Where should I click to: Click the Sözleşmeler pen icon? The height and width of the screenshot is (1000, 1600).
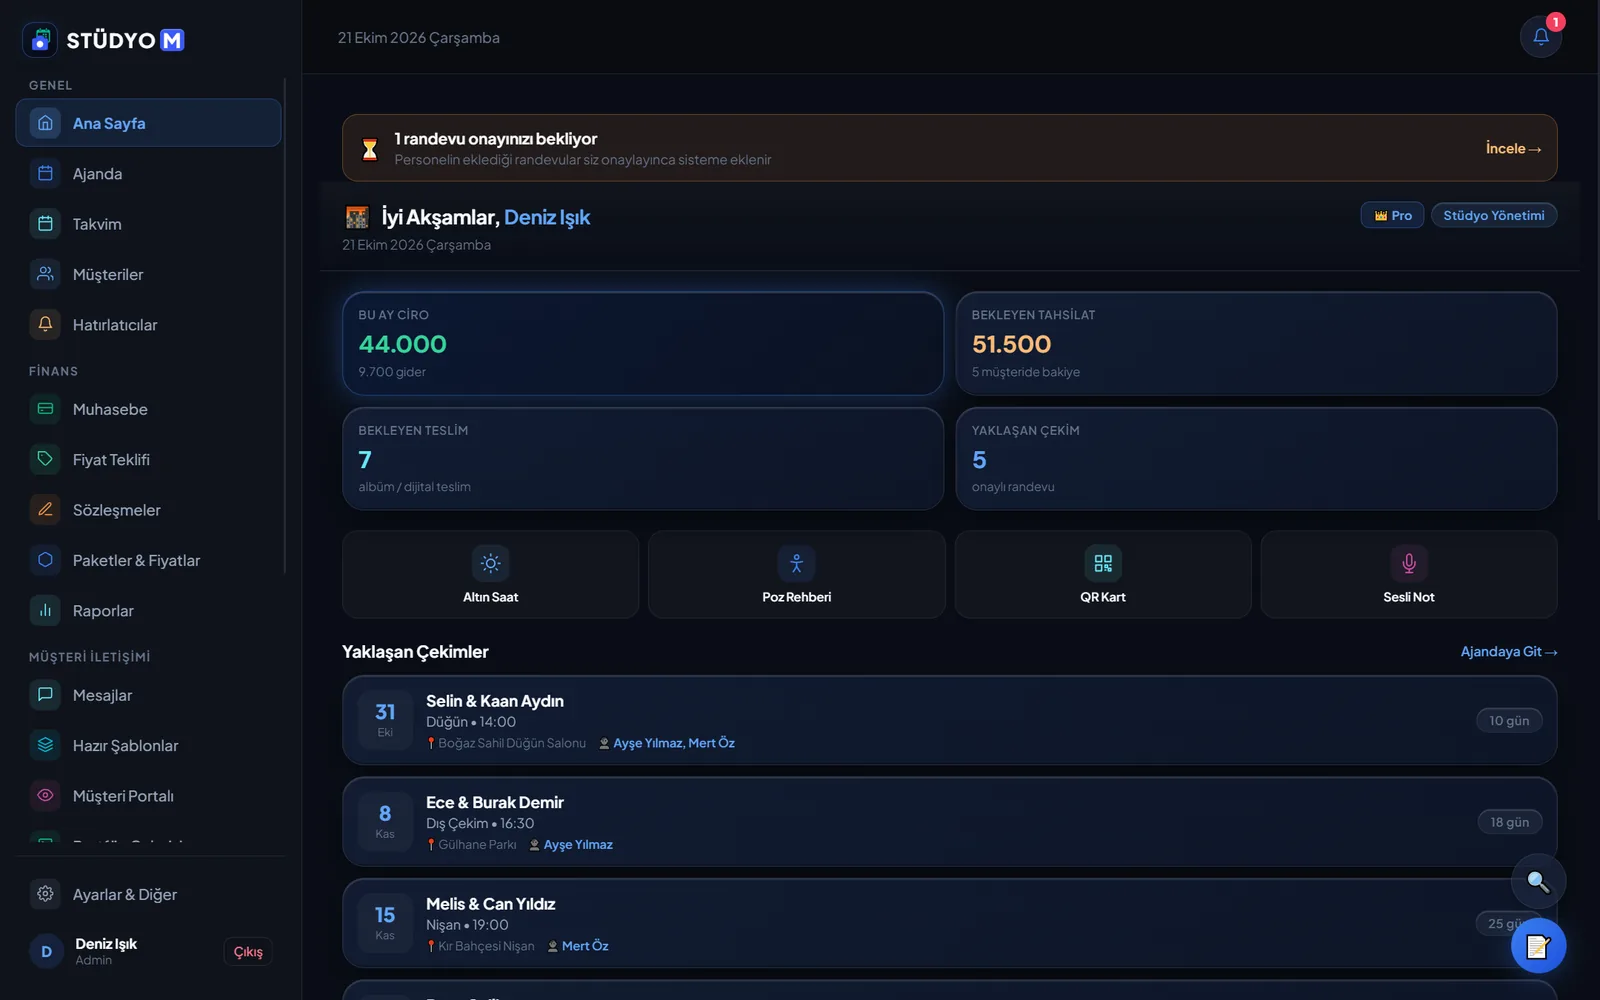click(x=45, y=510)
